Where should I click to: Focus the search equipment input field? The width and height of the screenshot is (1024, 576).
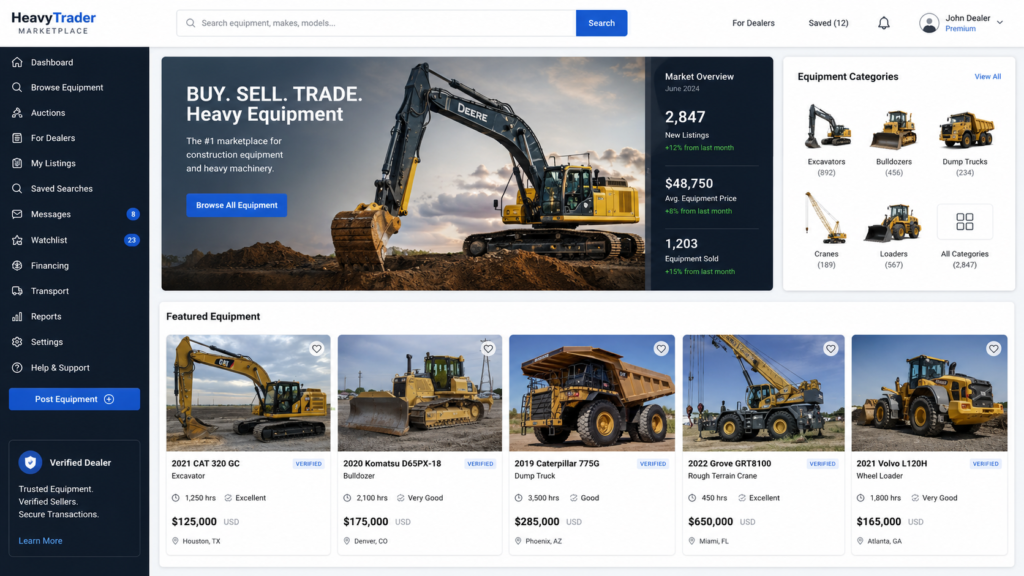(376, 23)
